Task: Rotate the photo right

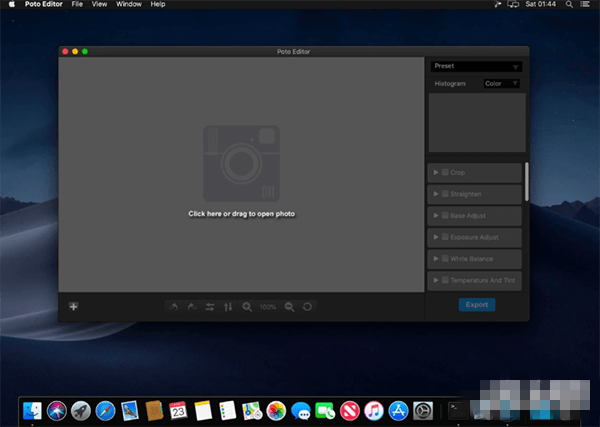Action: (191, 306)
